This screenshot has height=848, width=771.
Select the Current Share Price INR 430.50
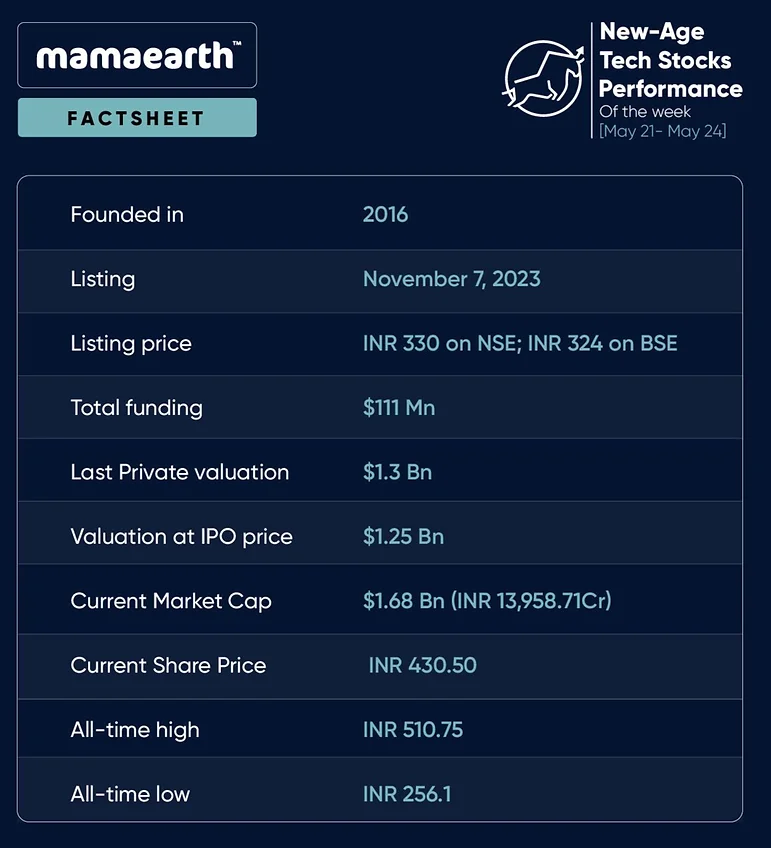click(422, 665)
